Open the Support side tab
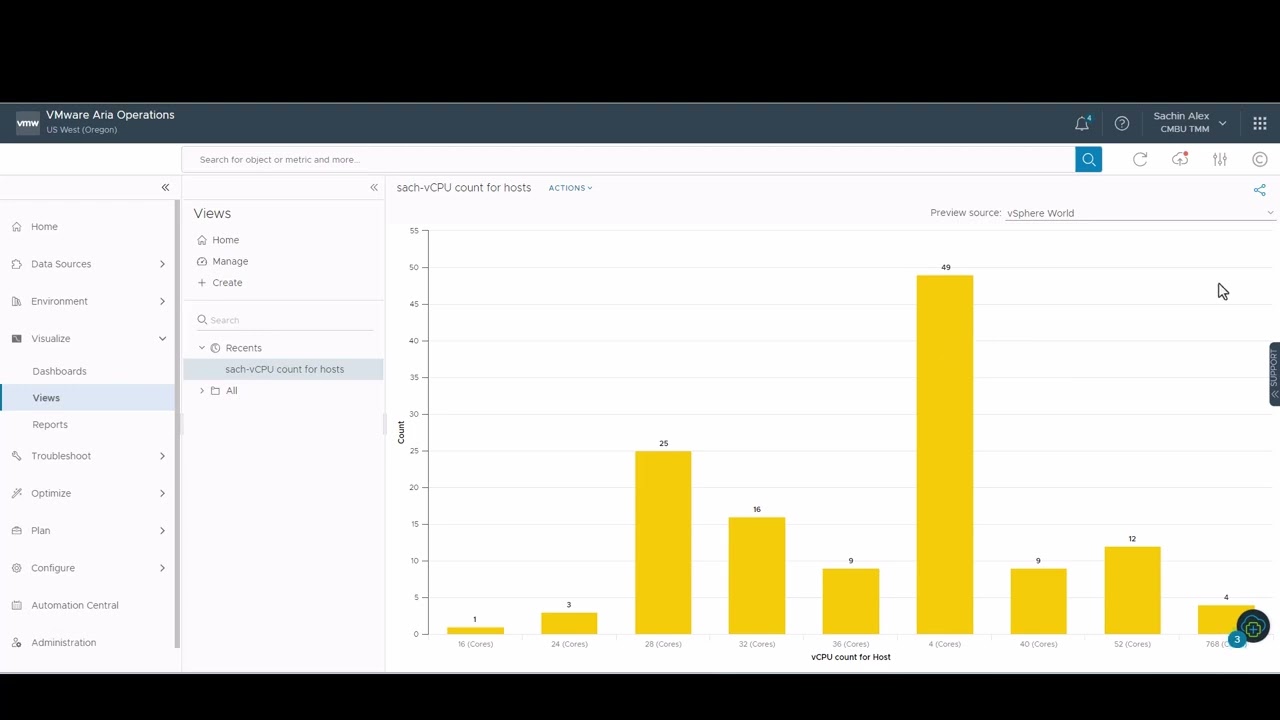The image size is (1280, 720). point(1274,374)
